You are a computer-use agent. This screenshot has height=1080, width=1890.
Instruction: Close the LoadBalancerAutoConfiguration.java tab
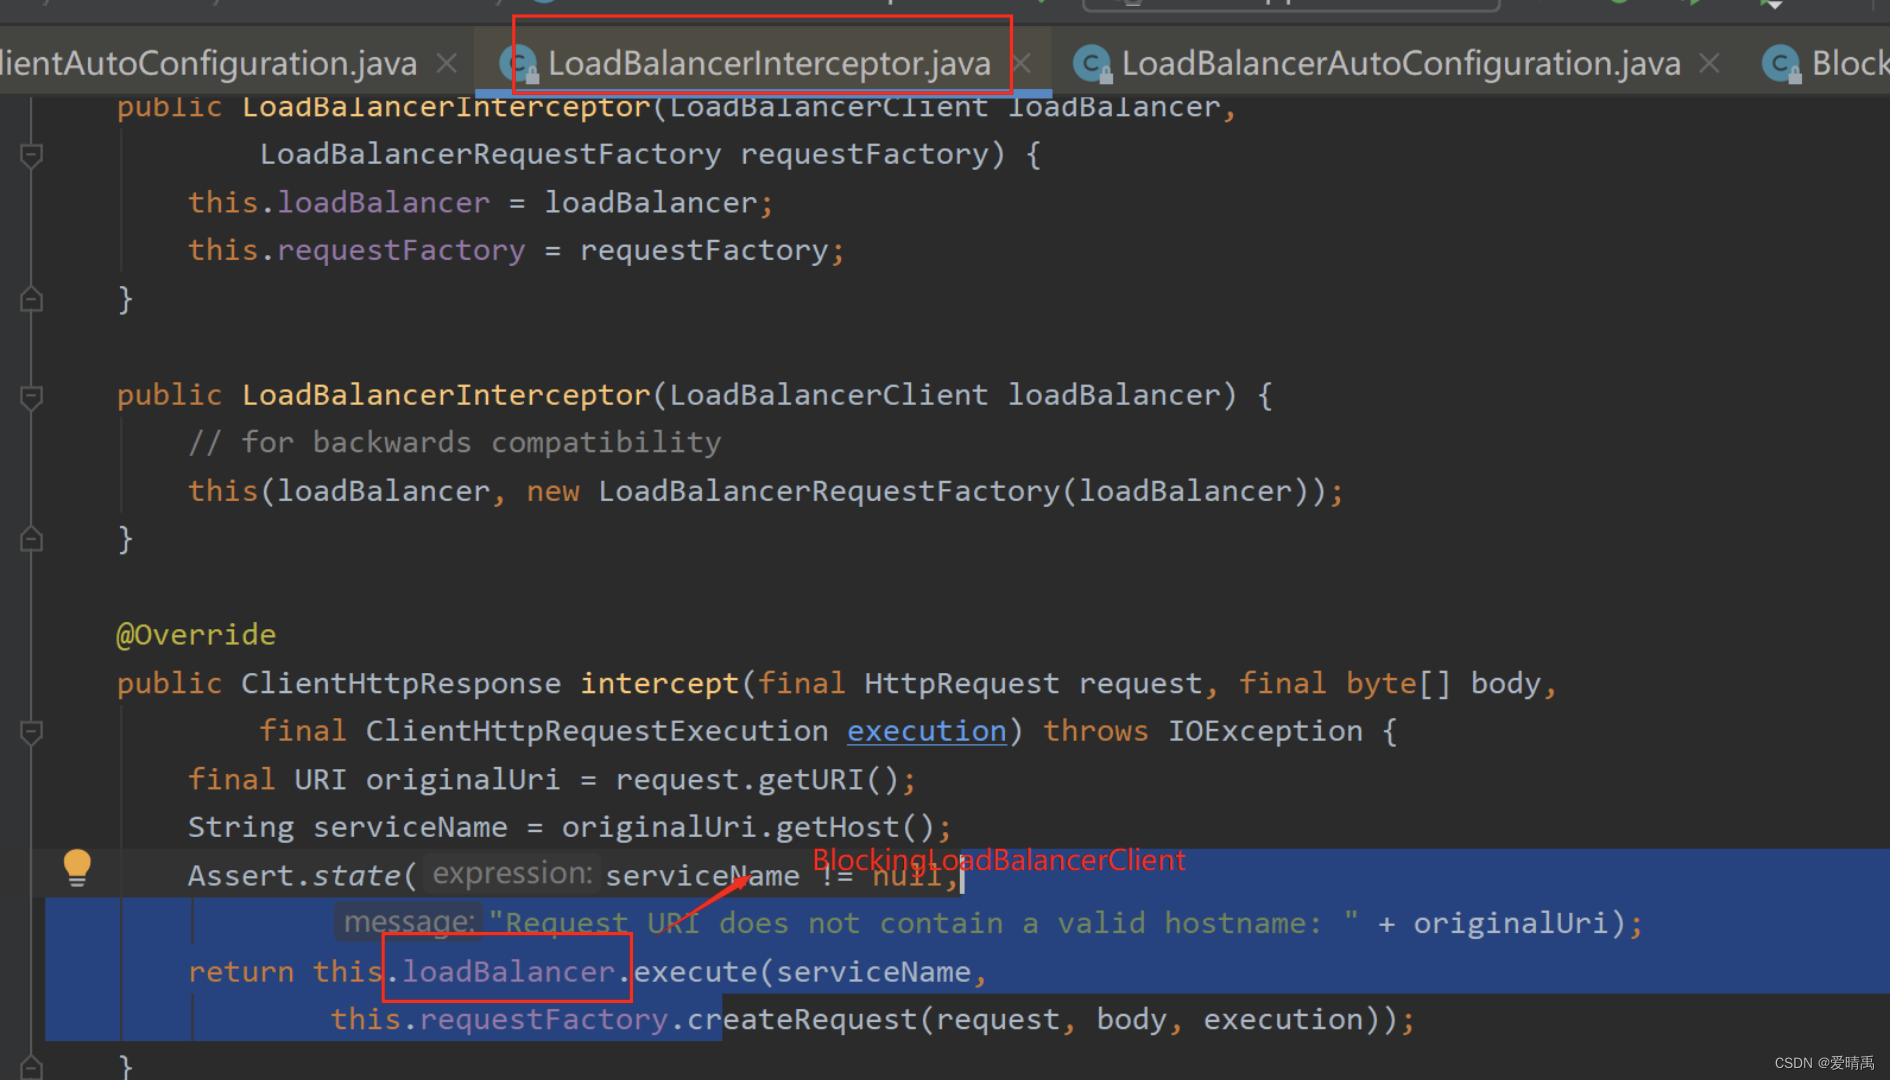click(x=1709, y=62)
